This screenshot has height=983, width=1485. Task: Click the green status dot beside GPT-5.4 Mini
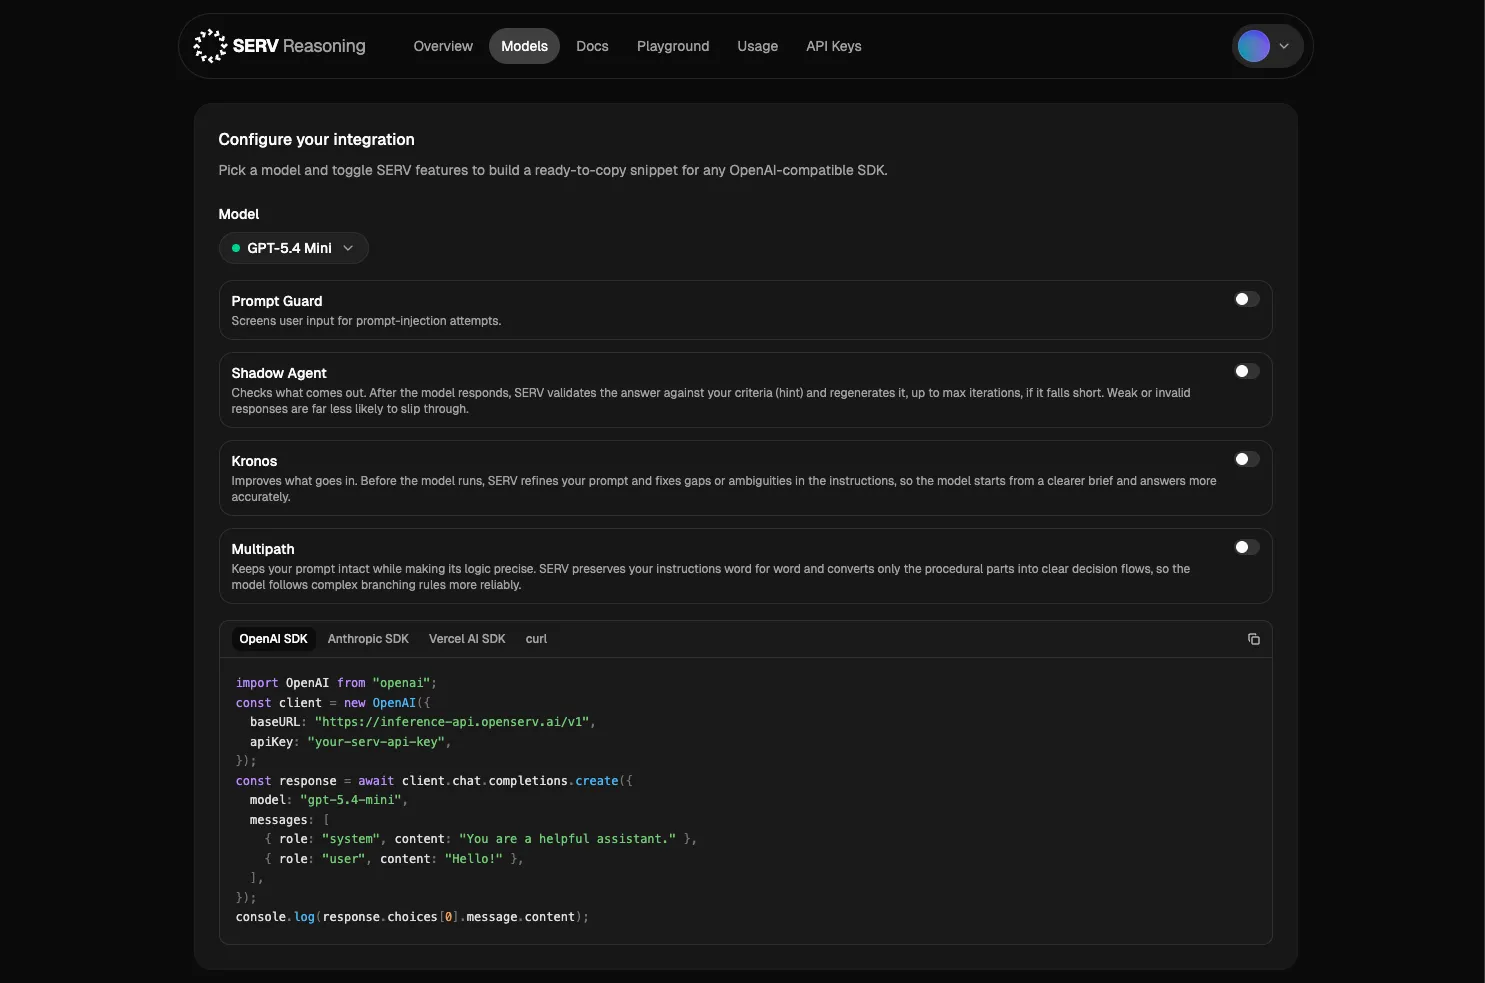[236, 248]
